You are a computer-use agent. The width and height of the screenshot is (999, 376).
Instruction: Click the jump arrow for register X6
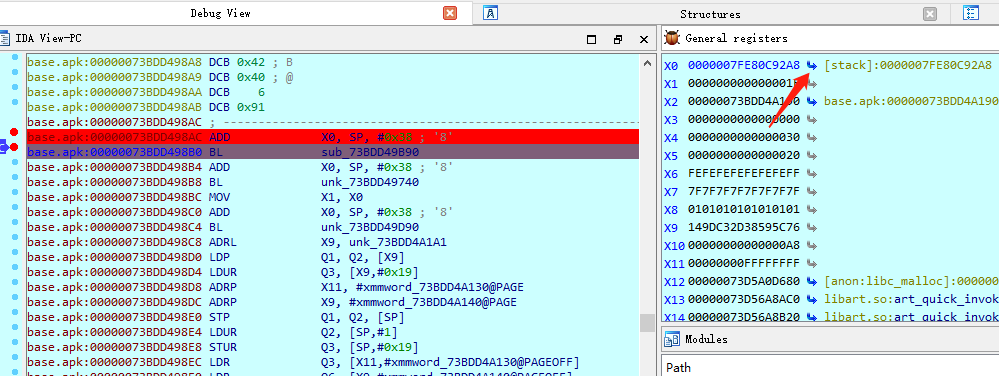click(x=812, y=173)
